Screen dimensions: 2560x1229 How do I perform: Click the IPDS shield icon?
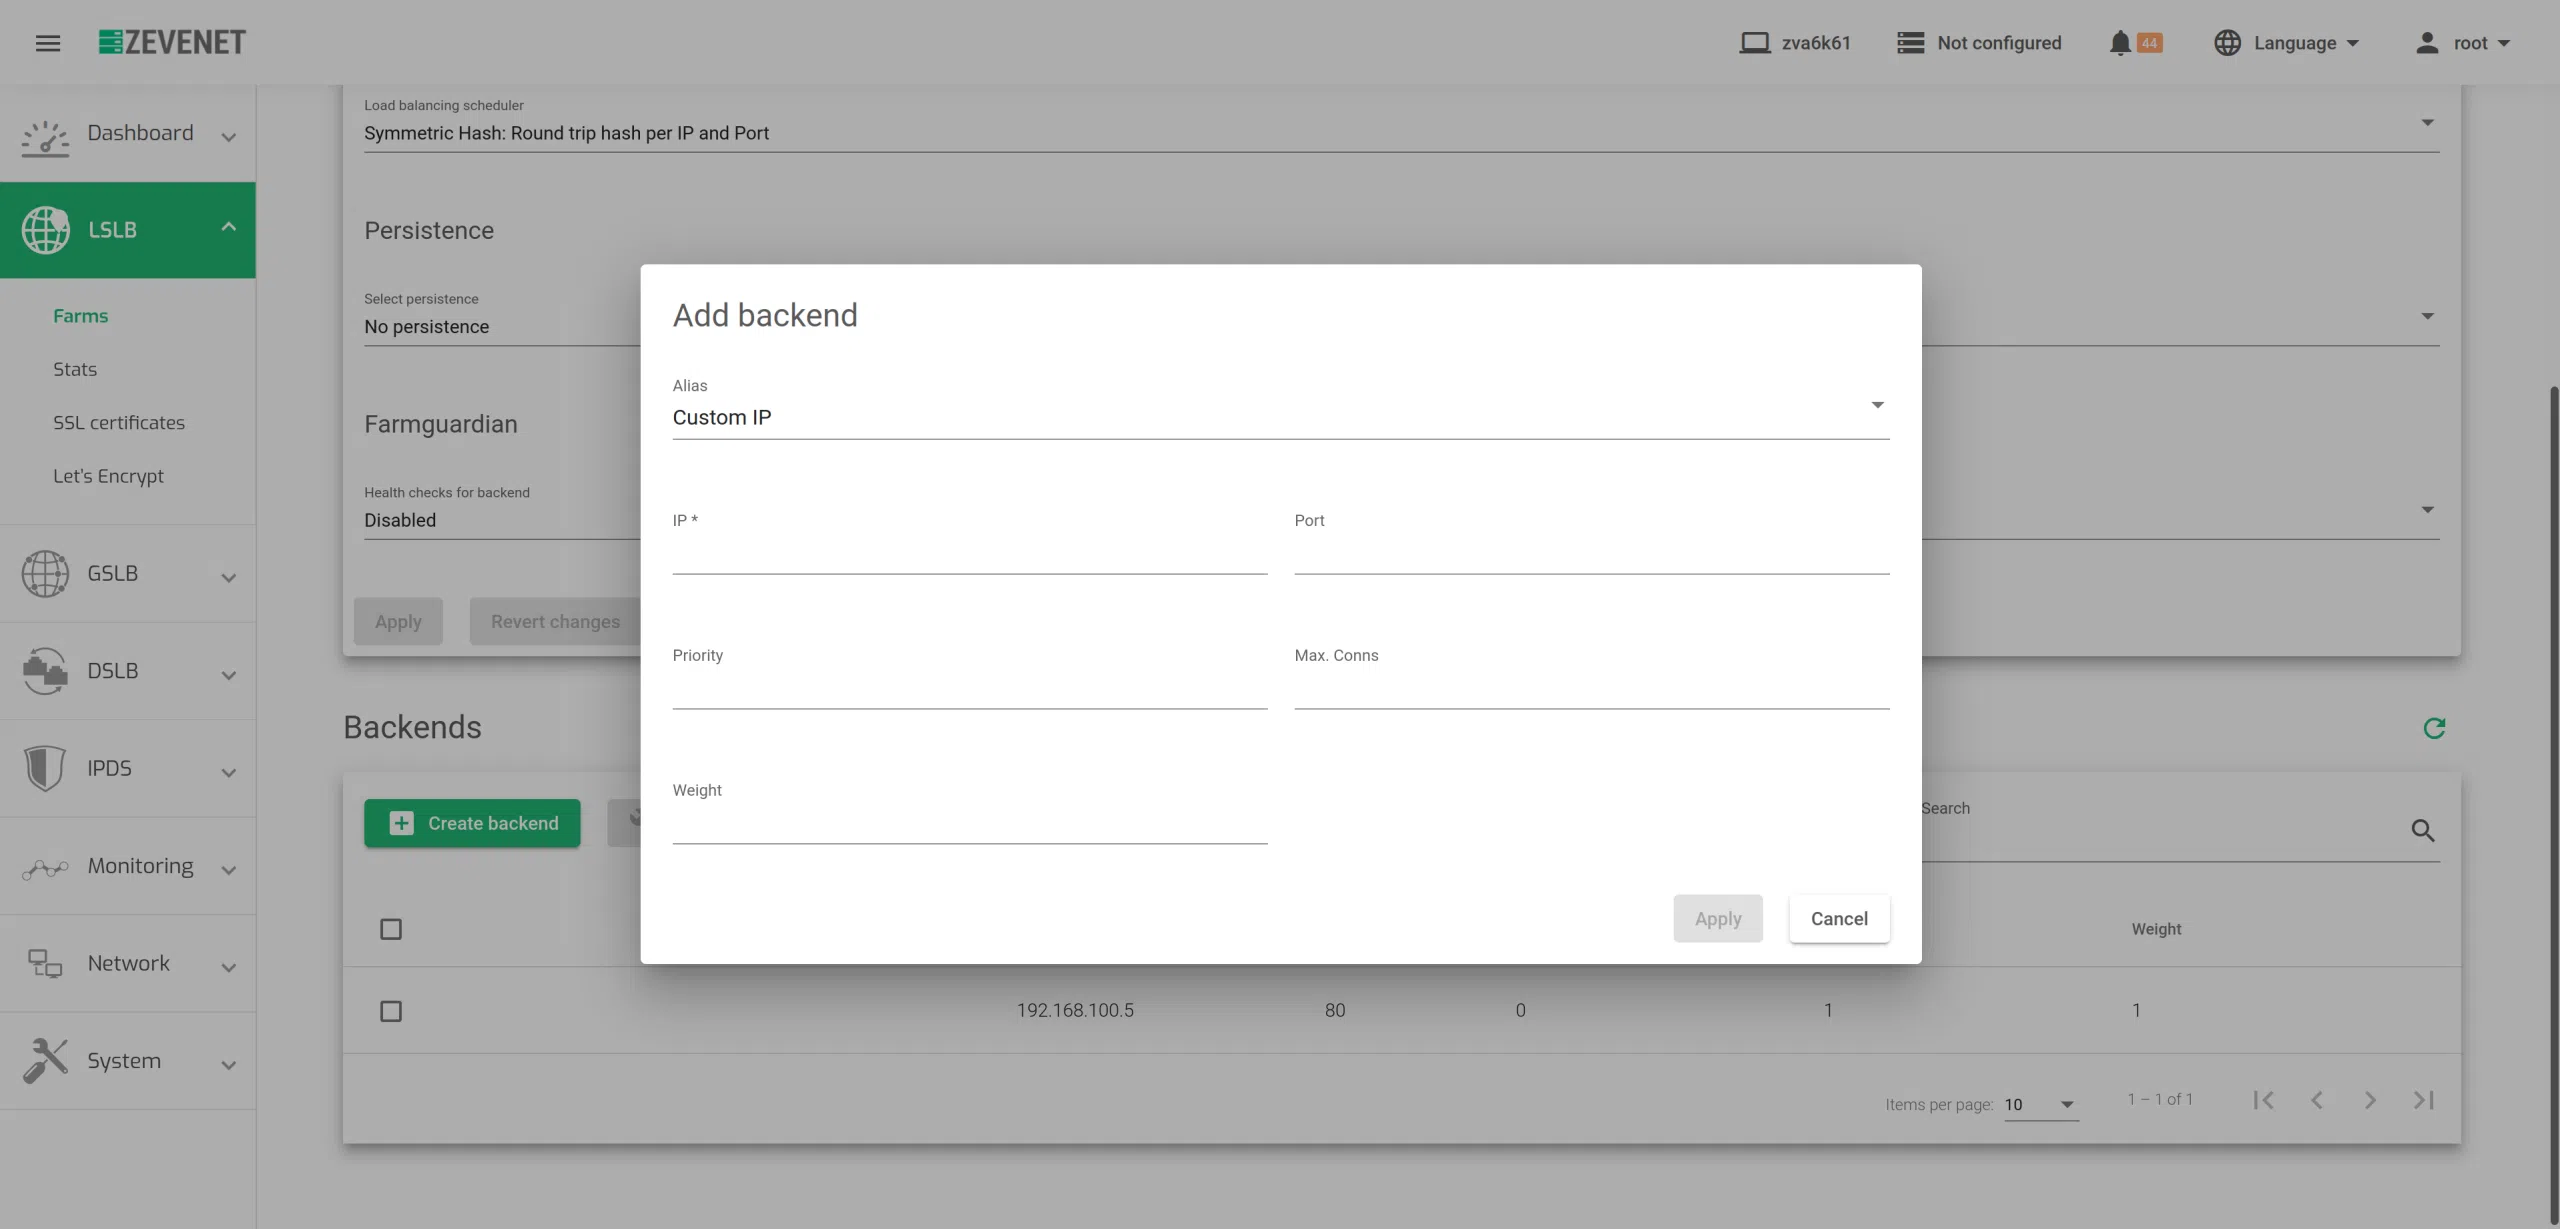coord(45,768)
